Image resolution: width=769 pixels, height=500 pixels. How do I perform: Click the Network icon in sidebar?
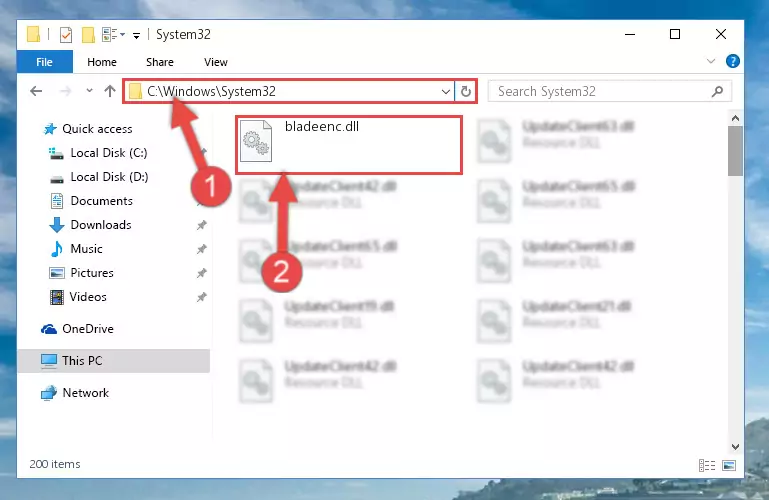point(49,393)
